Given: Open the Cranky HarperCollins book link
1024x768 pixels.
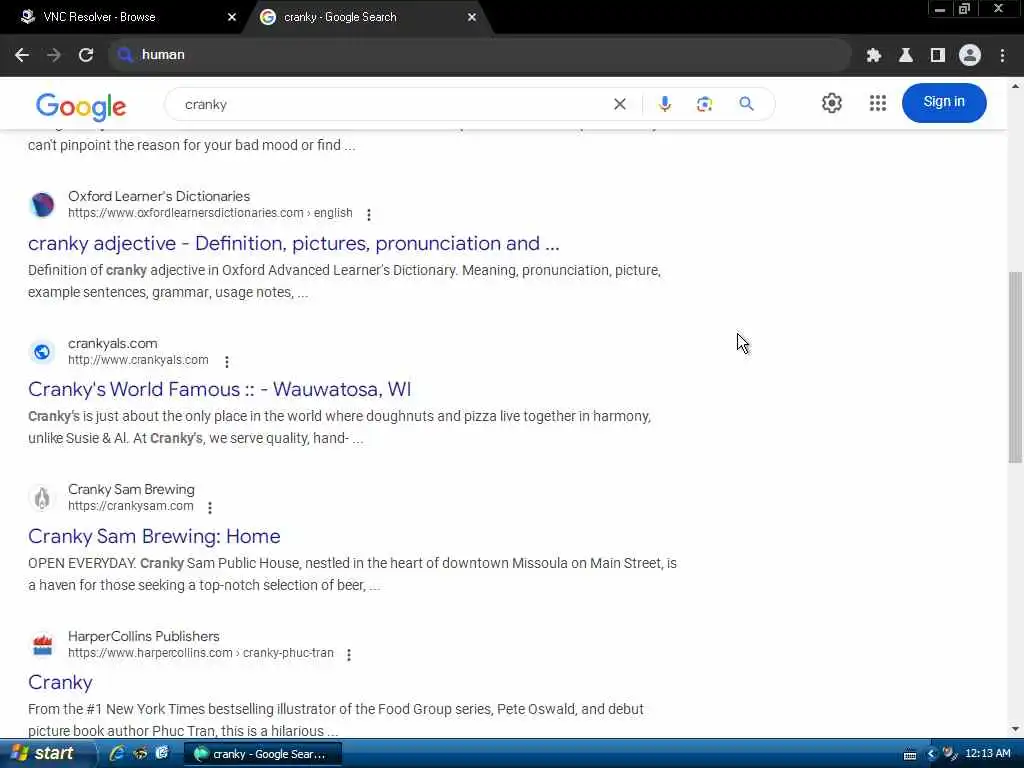Looking at the screenshot, I should coord(60,682).
